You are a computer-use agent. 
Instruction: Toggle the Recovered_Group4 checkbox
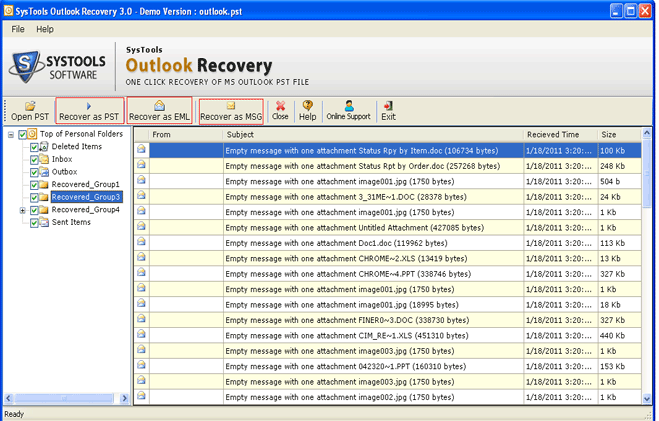click(34, 210)
